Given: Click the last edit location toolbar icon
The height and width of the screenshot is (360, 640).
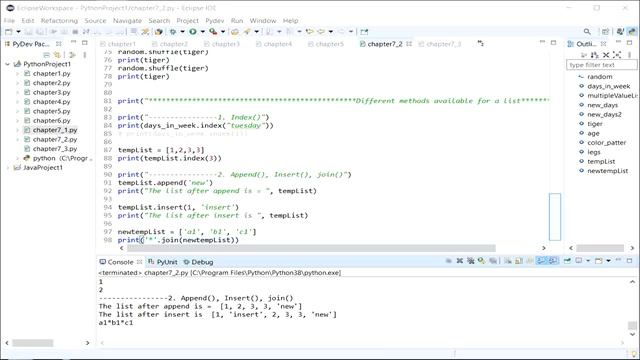Looking at the screenshot, I should coord(310,31).
